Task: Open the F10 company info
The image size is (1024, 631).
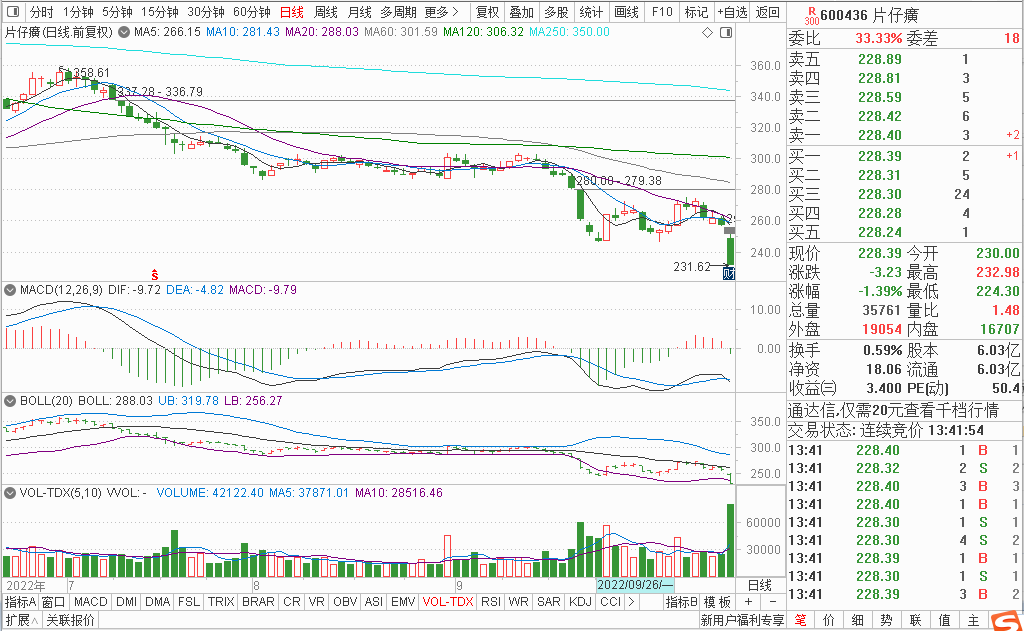Action: [662, 12]
